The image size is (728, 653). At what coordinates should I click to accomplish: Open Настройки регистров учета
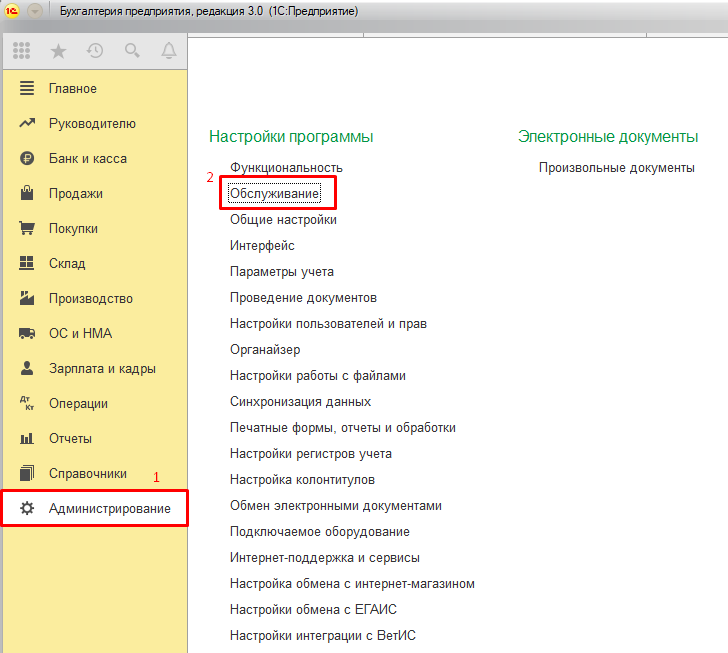pyautogui.click(x=311, y=453)
